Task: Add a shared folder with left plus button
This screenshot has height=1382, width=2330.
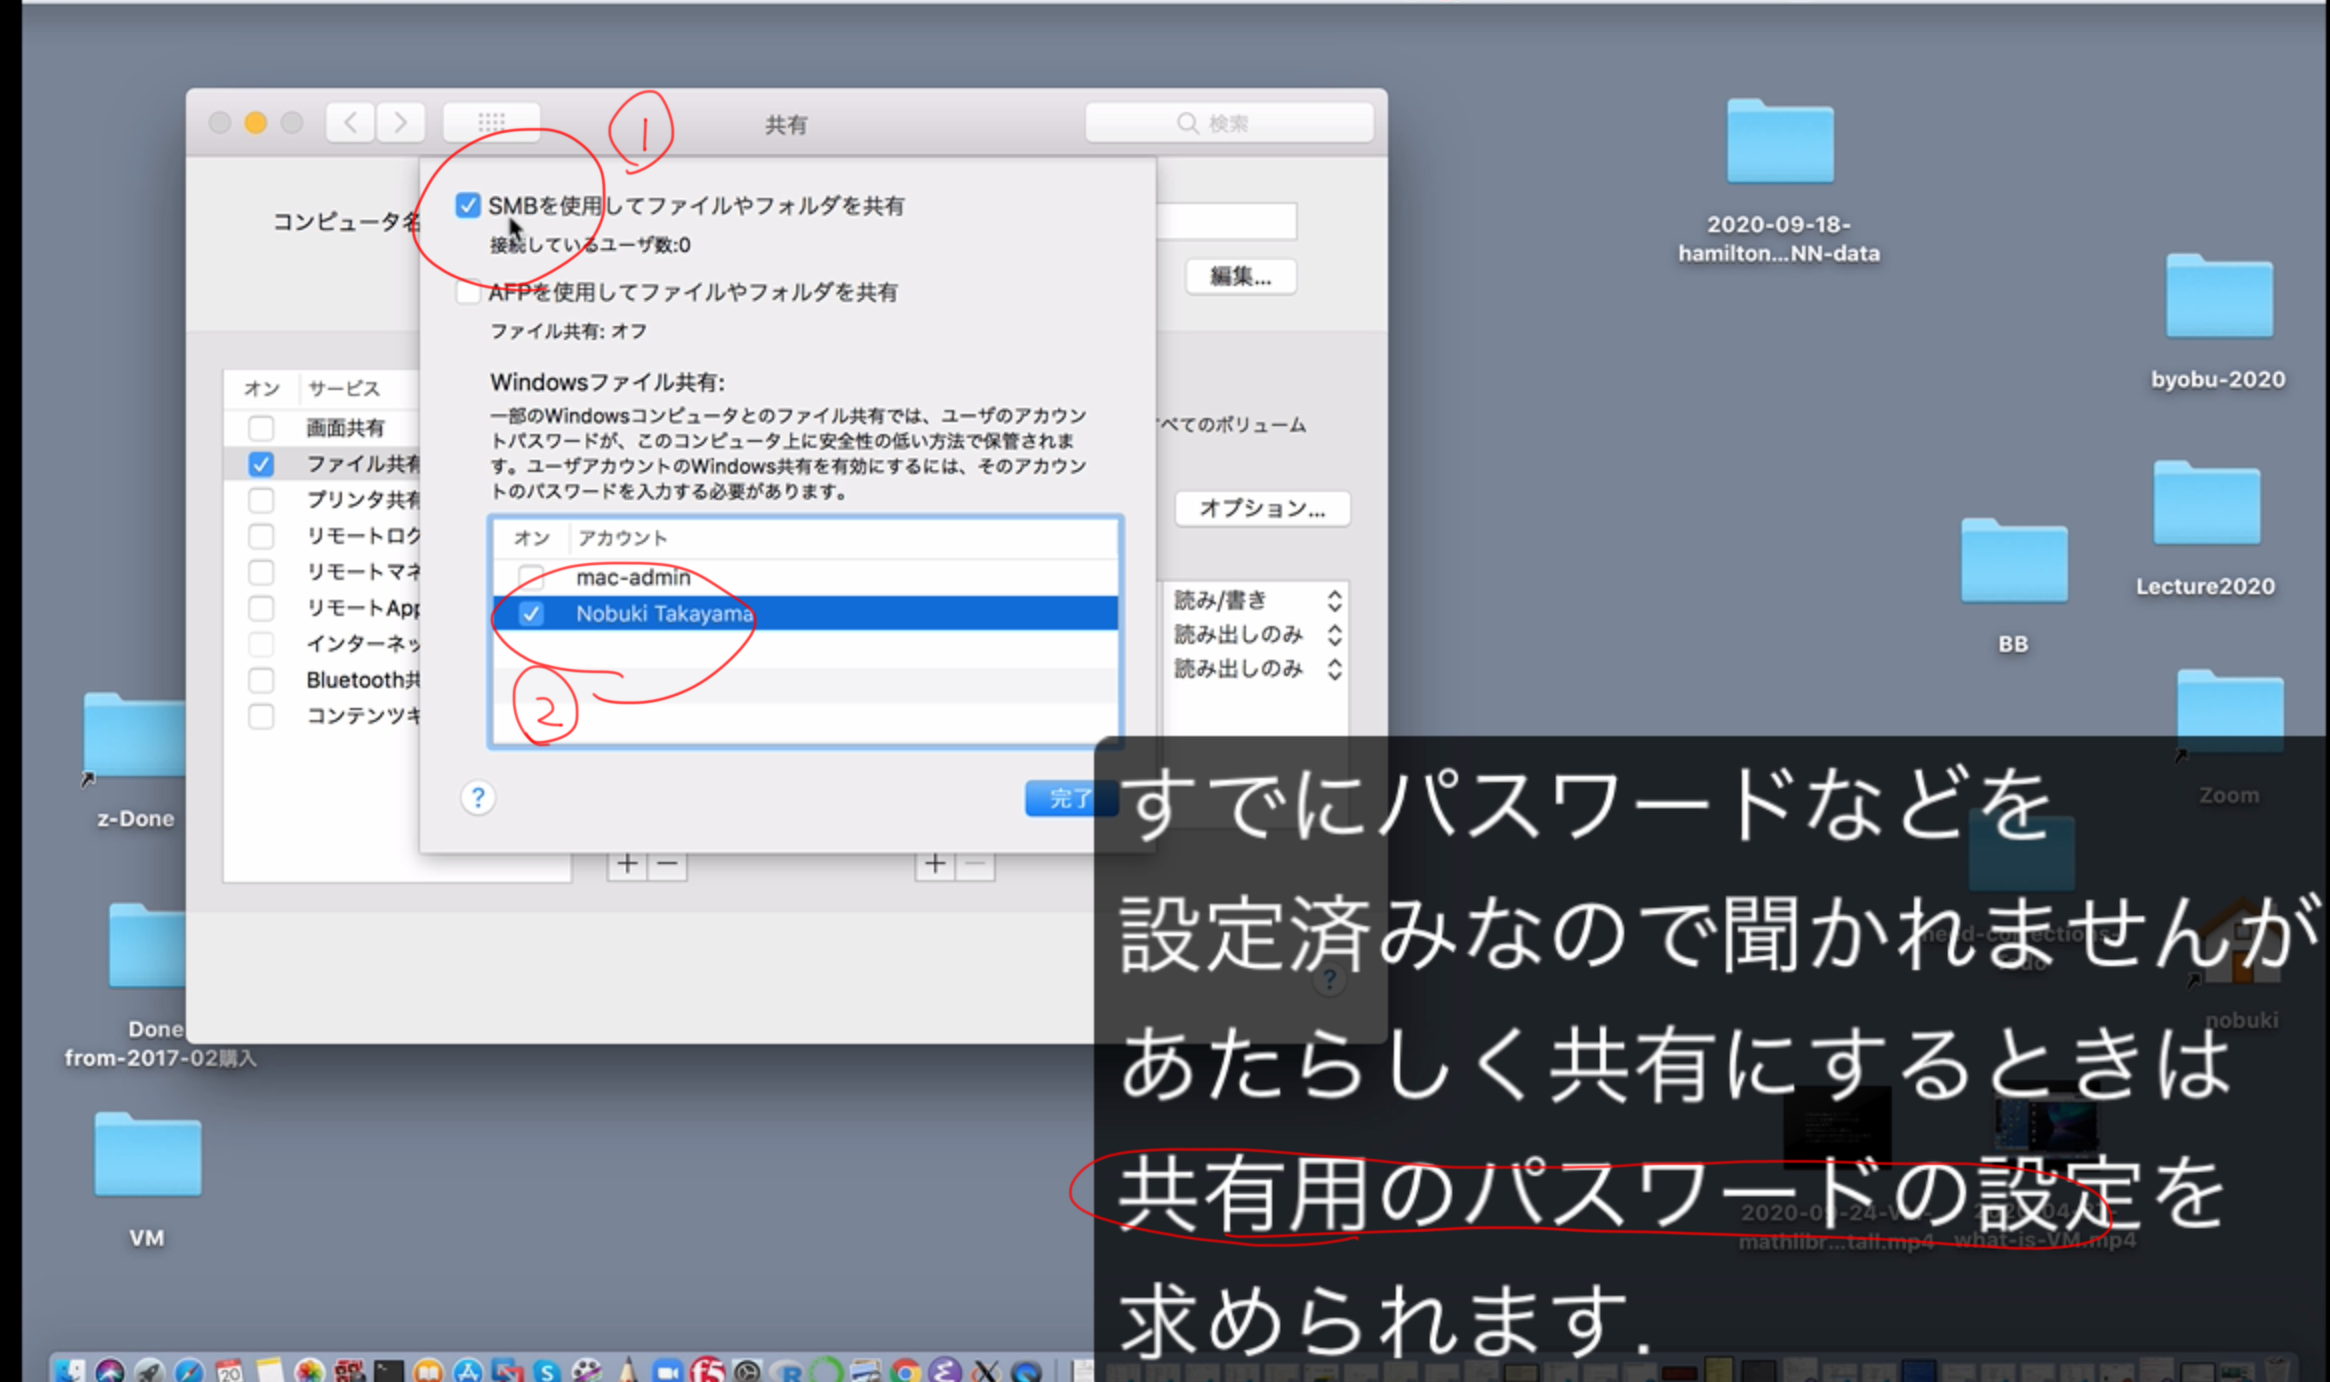Action: tap(628, 863)
